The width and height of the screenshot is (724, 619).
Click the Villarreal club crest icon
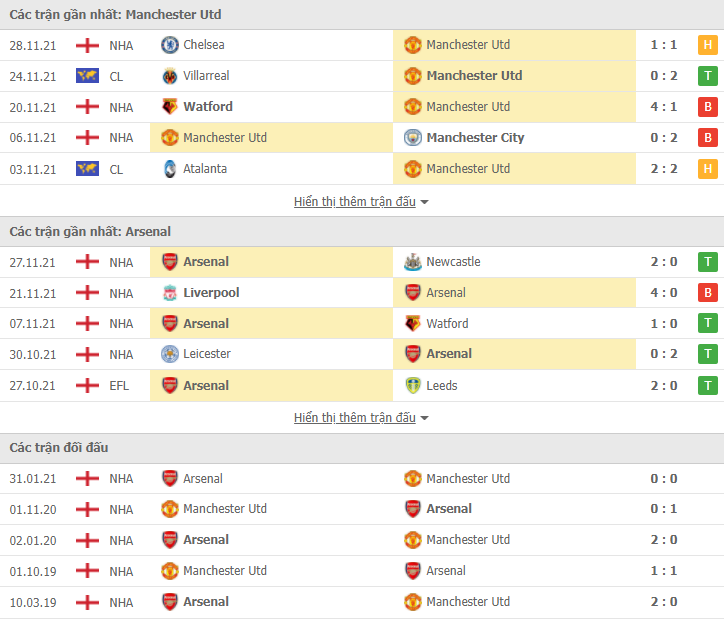click(169, 76)
